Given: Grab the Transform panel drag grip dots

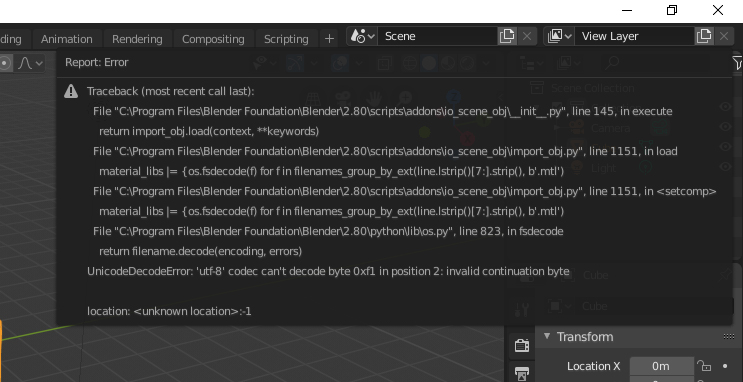Looking at the screenshot, I should pyautogui.click(x=729, y=337).
